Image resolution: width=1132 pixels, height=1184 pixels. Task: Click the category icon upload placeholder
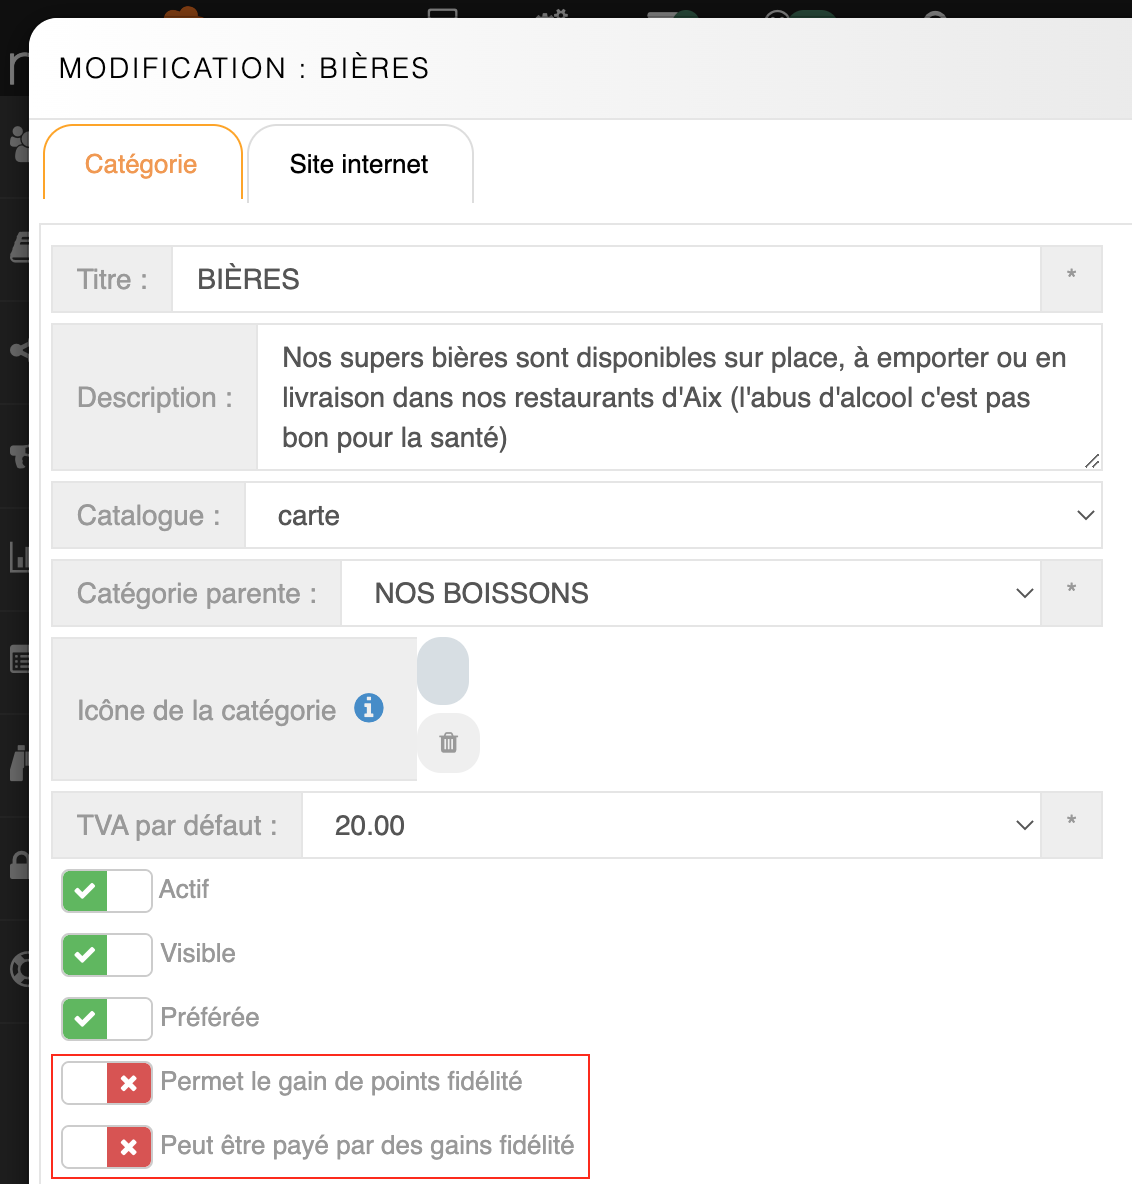pyautogui.click(x=443, y=671)
